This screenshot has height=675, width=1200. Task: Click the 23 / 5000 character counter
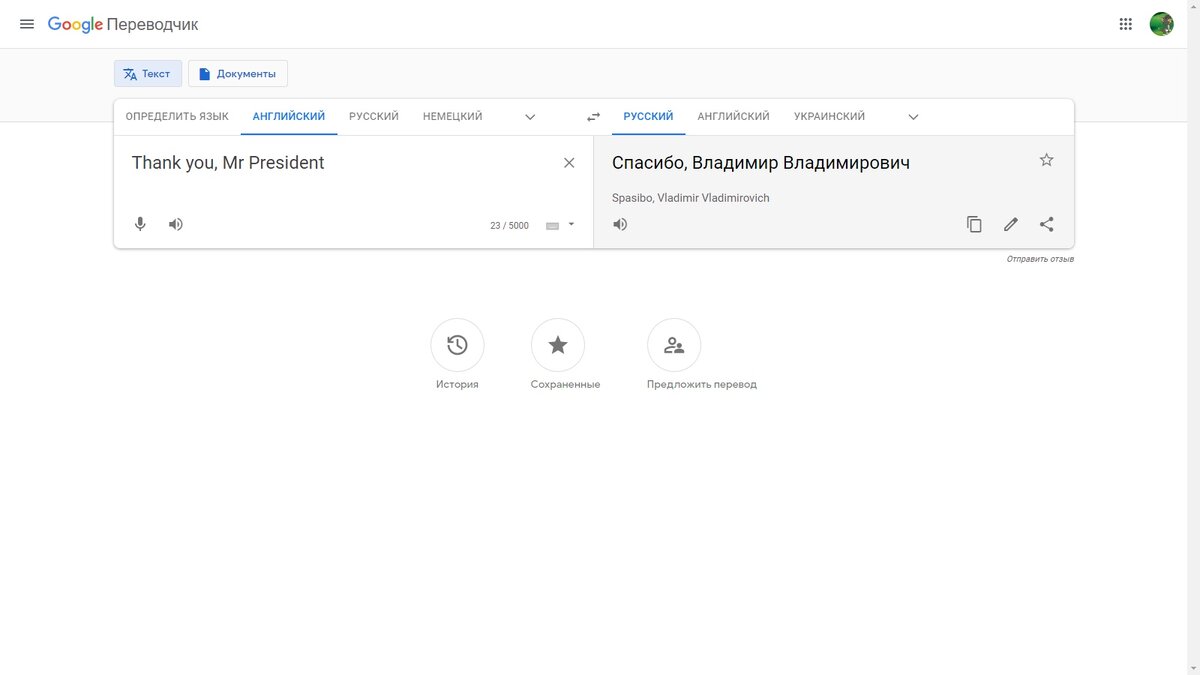(509, 226)
